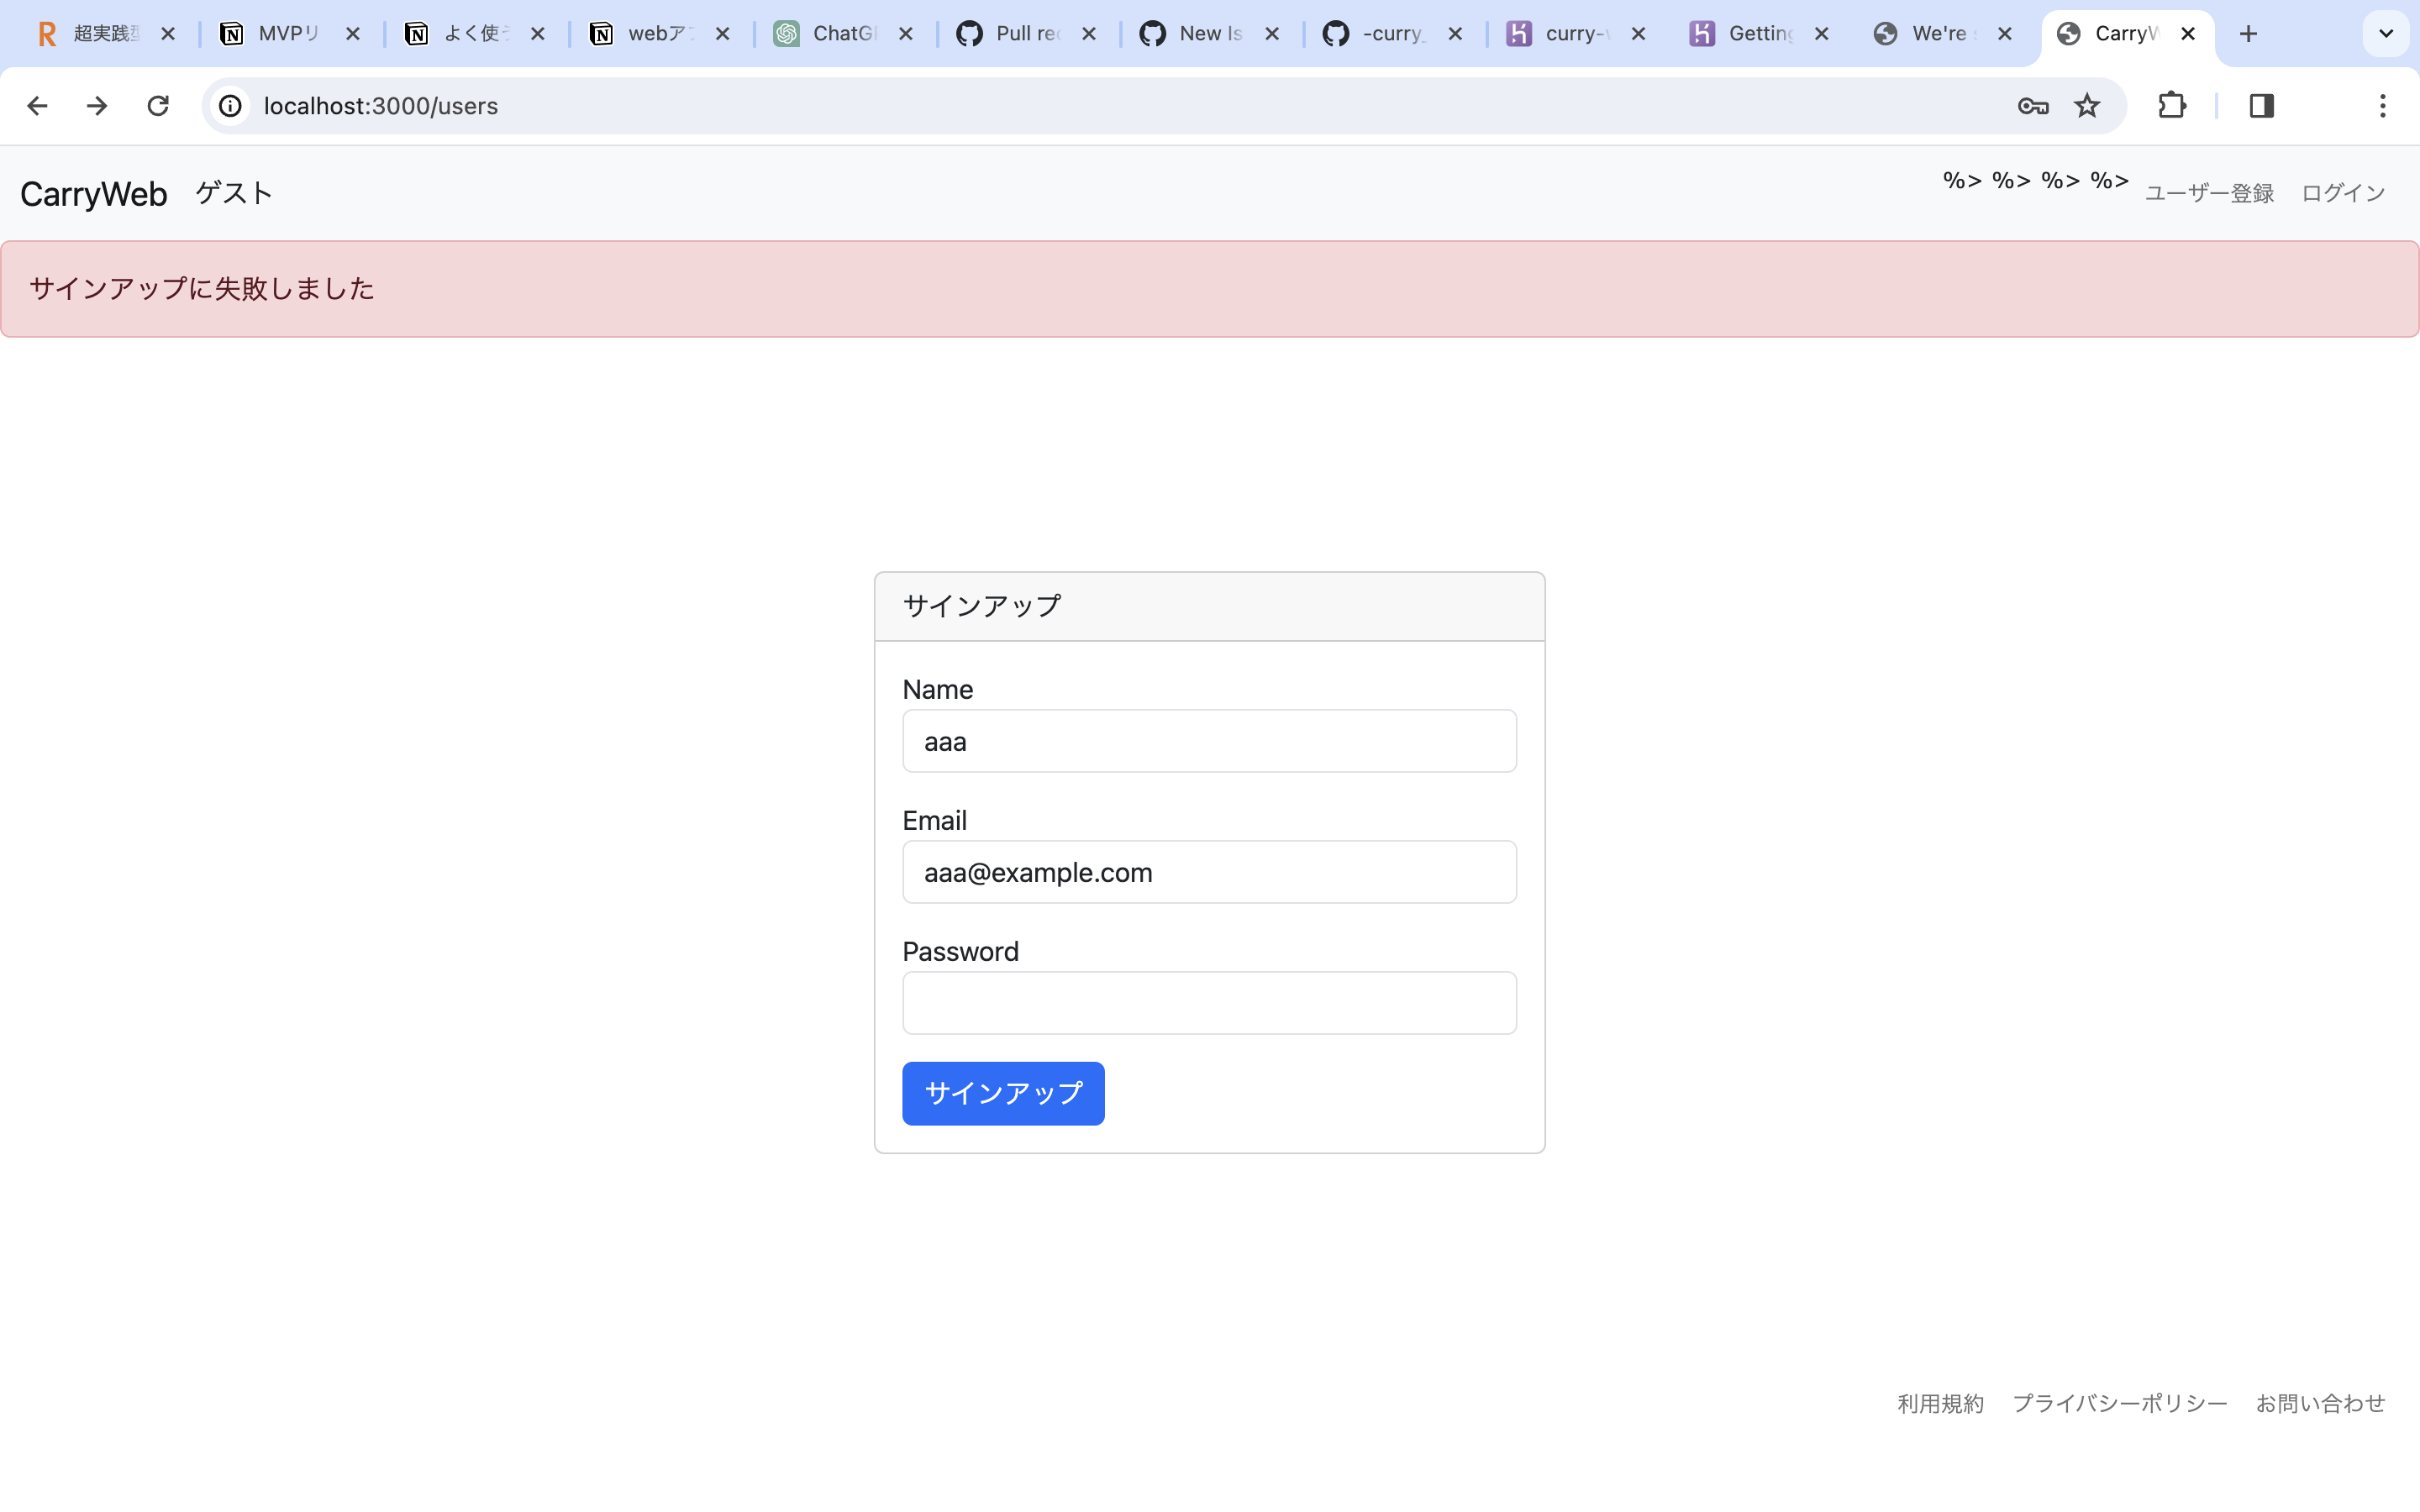Image resolution: width=2420 pixels, height=1512 pixels.
Task: Click the new tab open button
Action: pos(2244,33)
